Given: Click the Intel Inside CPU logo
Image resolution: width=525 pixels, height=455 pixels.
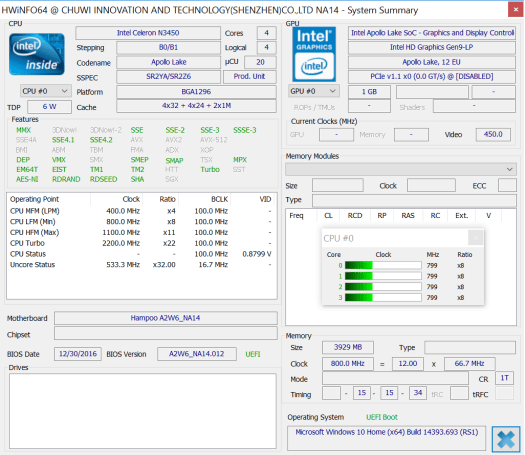Looking at the screenshot, I should pos(37,54).
